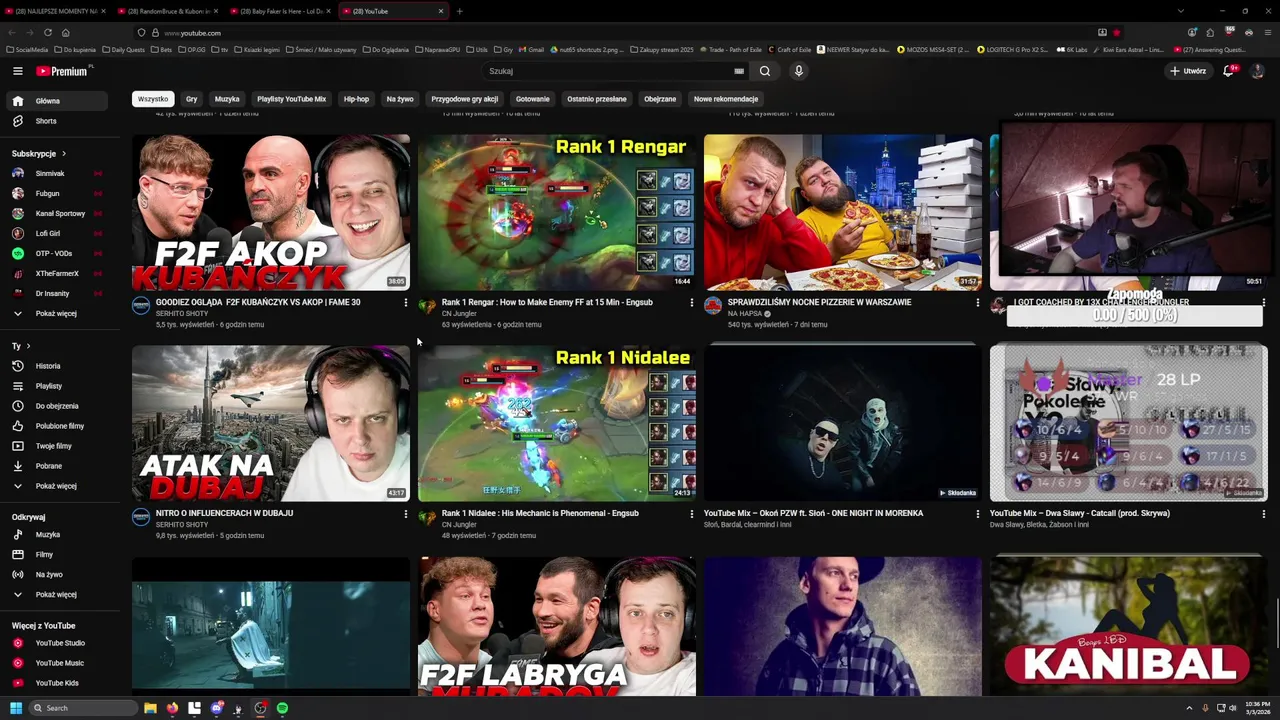Open Polubione filmy in sidebar
The width and height of the screenshot is (1280, 720).
click(x=55, y=426)
